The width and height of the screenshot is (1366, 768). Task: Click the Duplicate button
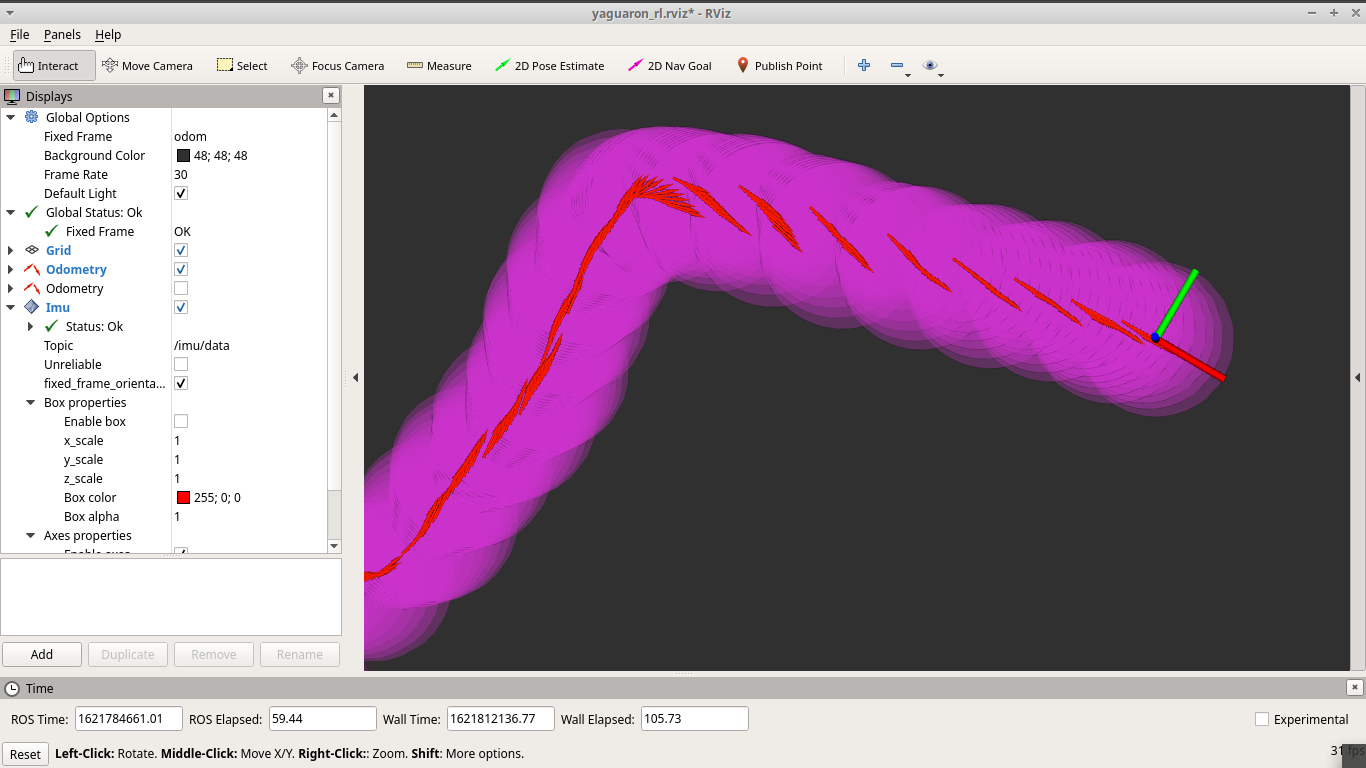pos(128,654)
